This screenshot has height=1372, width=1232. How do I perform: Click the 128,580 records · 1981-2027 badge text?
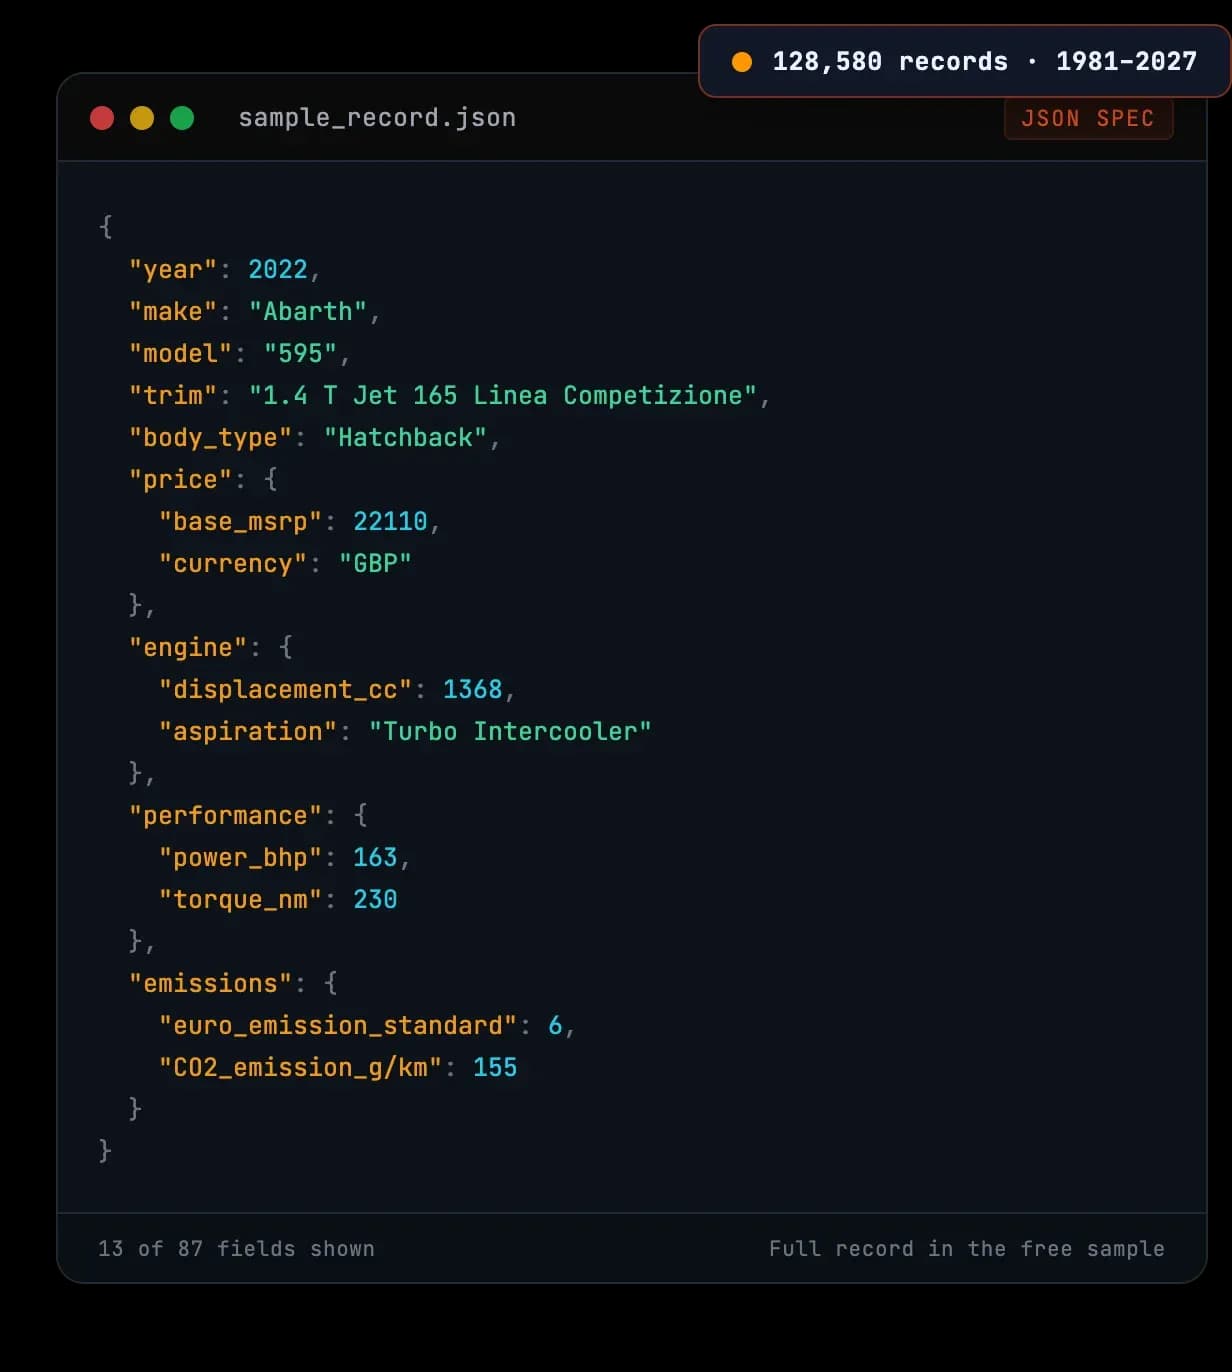pyautogui.click(x=984, y=62)
